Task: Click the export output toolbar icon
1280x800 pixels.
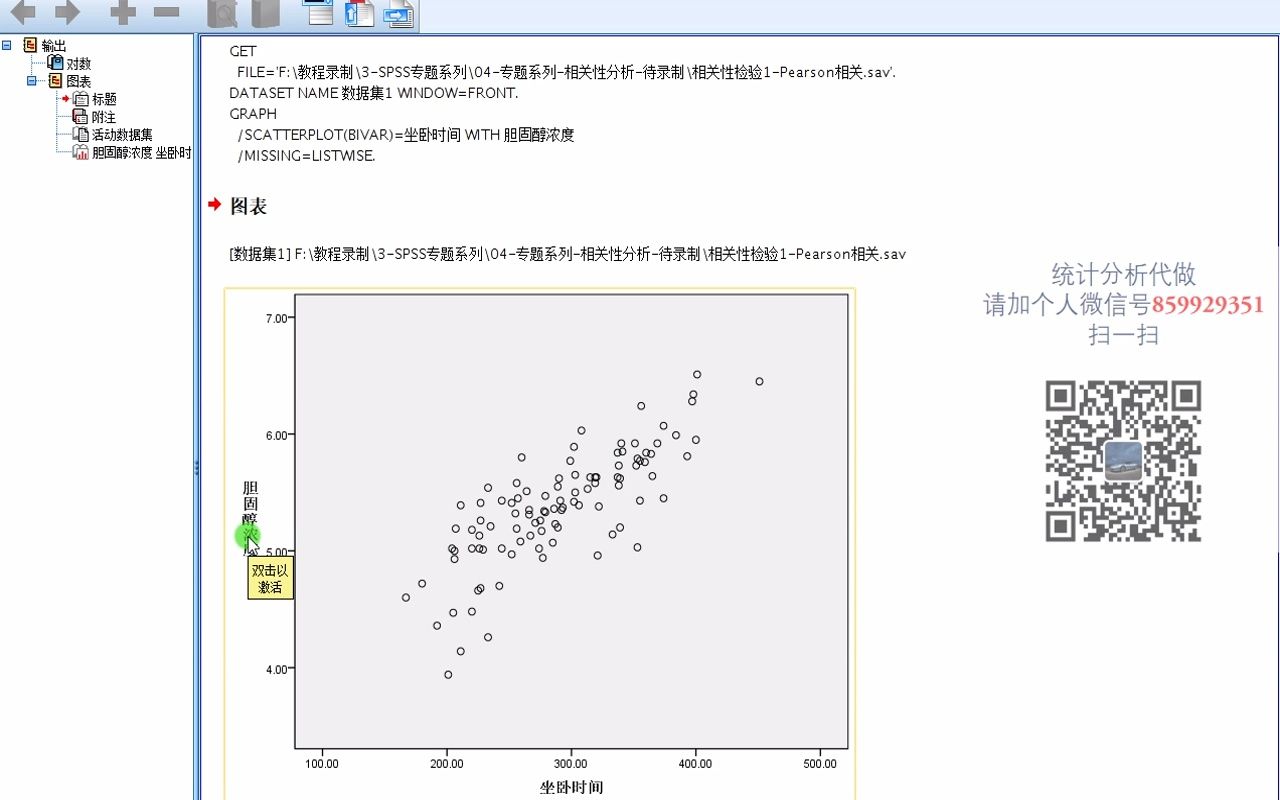Action: point(398,14)
